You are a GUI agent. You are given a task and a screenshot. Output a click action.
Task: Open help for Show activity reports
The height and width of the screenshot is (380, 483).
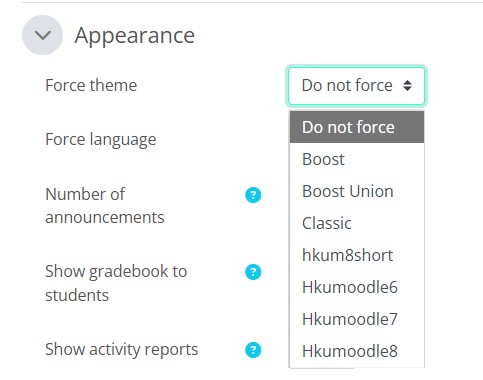253,350
